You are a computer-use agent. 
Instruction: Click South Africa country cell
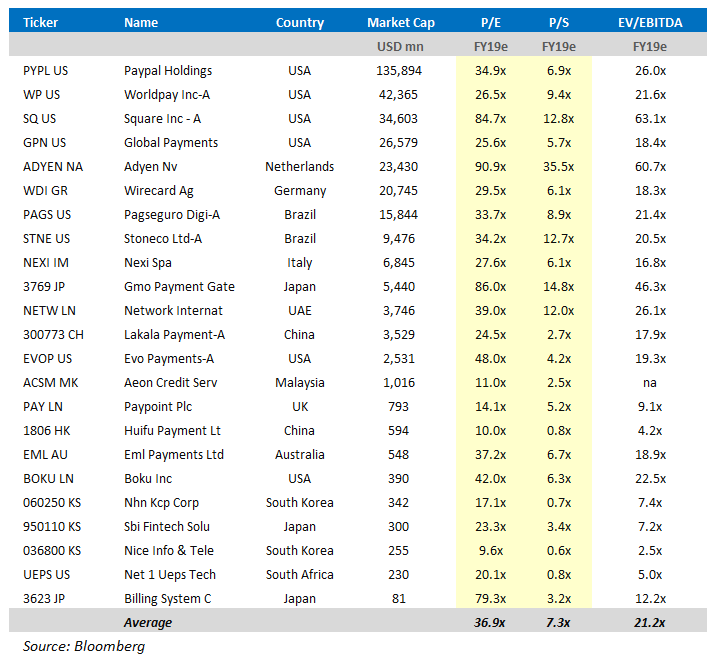click(x=300, y=575)
